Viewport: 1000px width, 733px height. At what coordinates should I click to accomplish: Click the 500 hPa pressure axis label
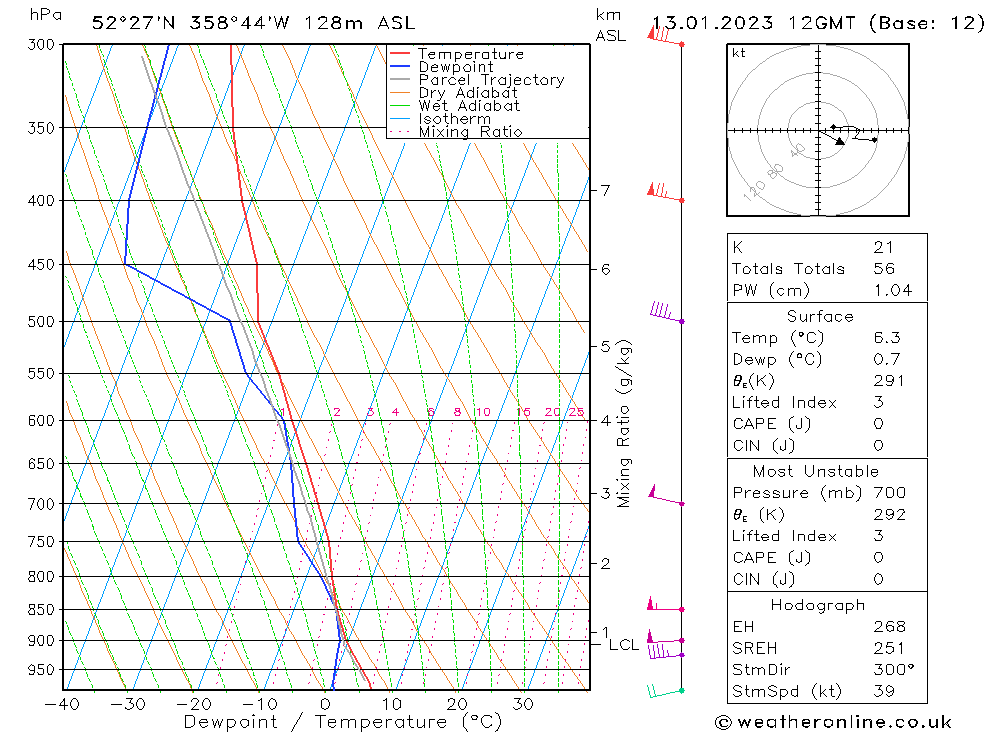(41, 322)
